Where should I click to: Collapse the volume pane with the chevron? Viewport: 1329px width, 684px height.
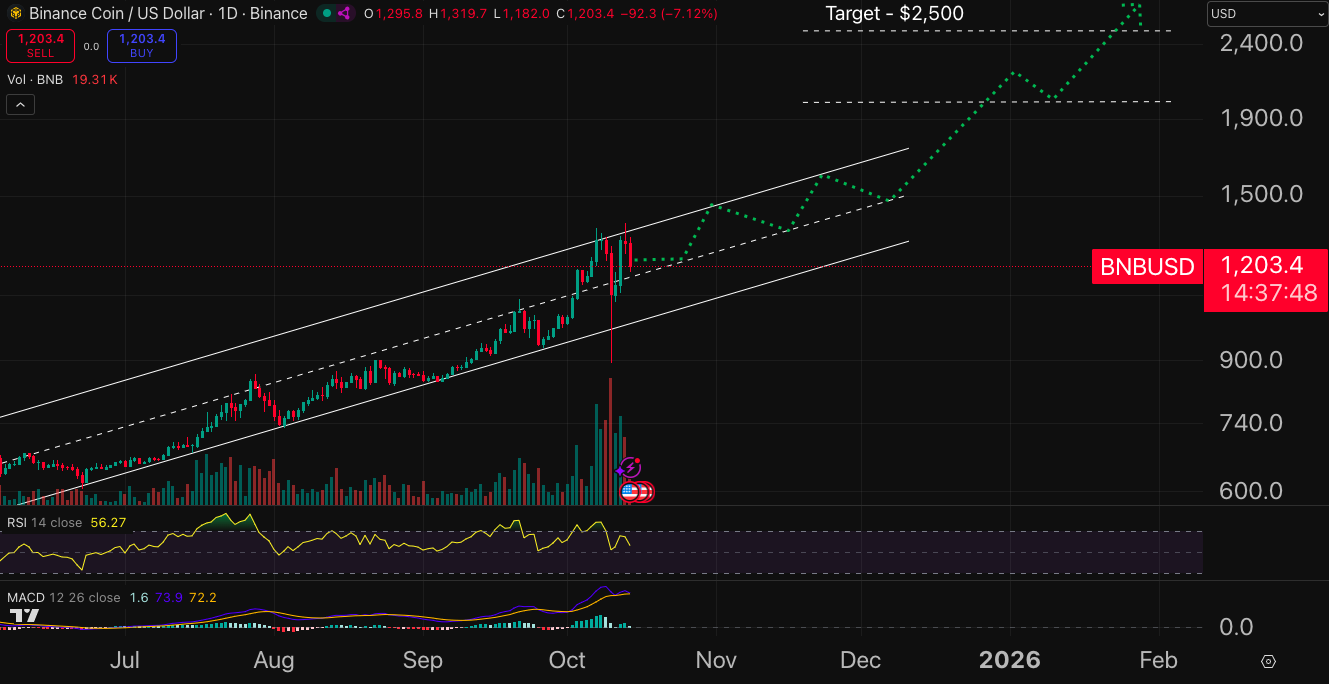point(19,104)
